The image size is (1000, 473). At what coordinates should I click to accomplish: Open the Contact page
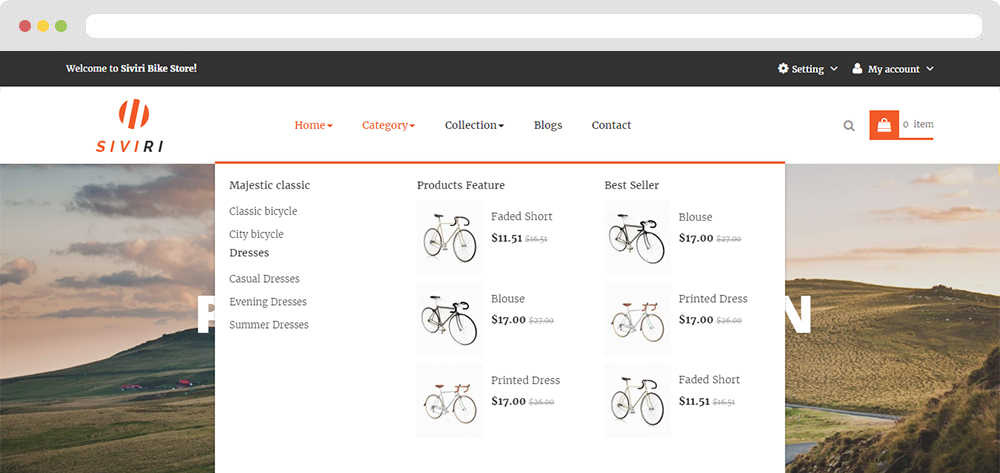coord(611,126)
